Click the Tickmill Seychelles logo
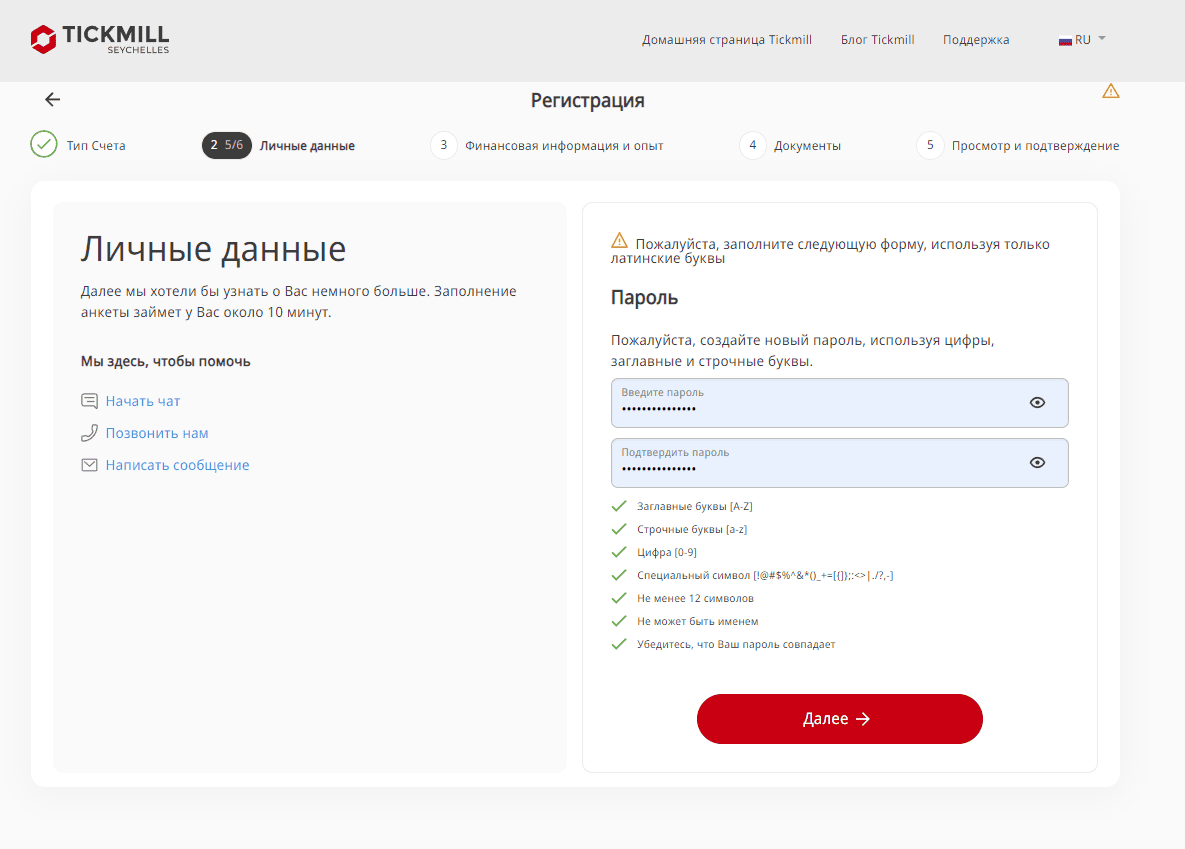1185x849 pixels. [x=100, y=39]
